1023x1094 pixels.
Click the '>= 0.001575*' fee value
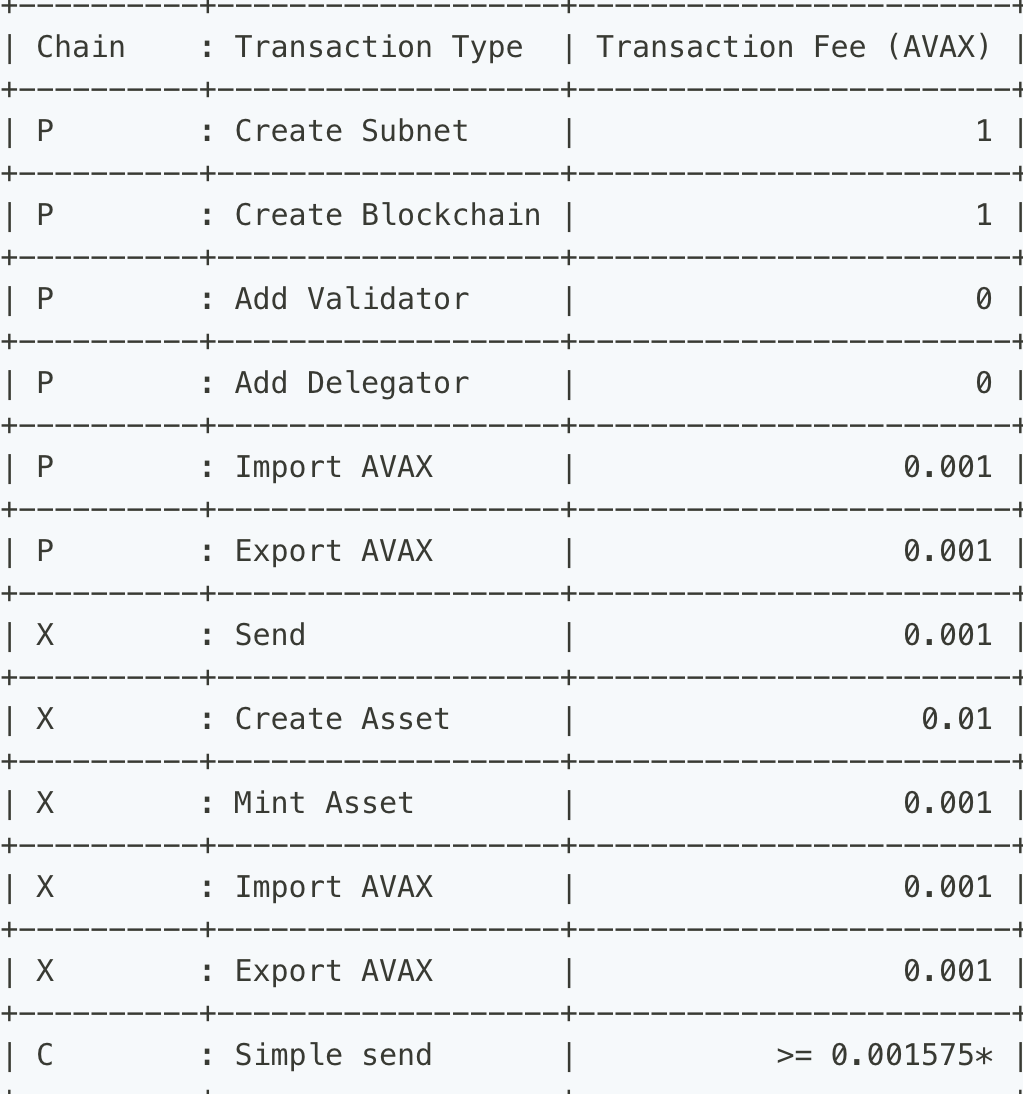pos(884,1055)
